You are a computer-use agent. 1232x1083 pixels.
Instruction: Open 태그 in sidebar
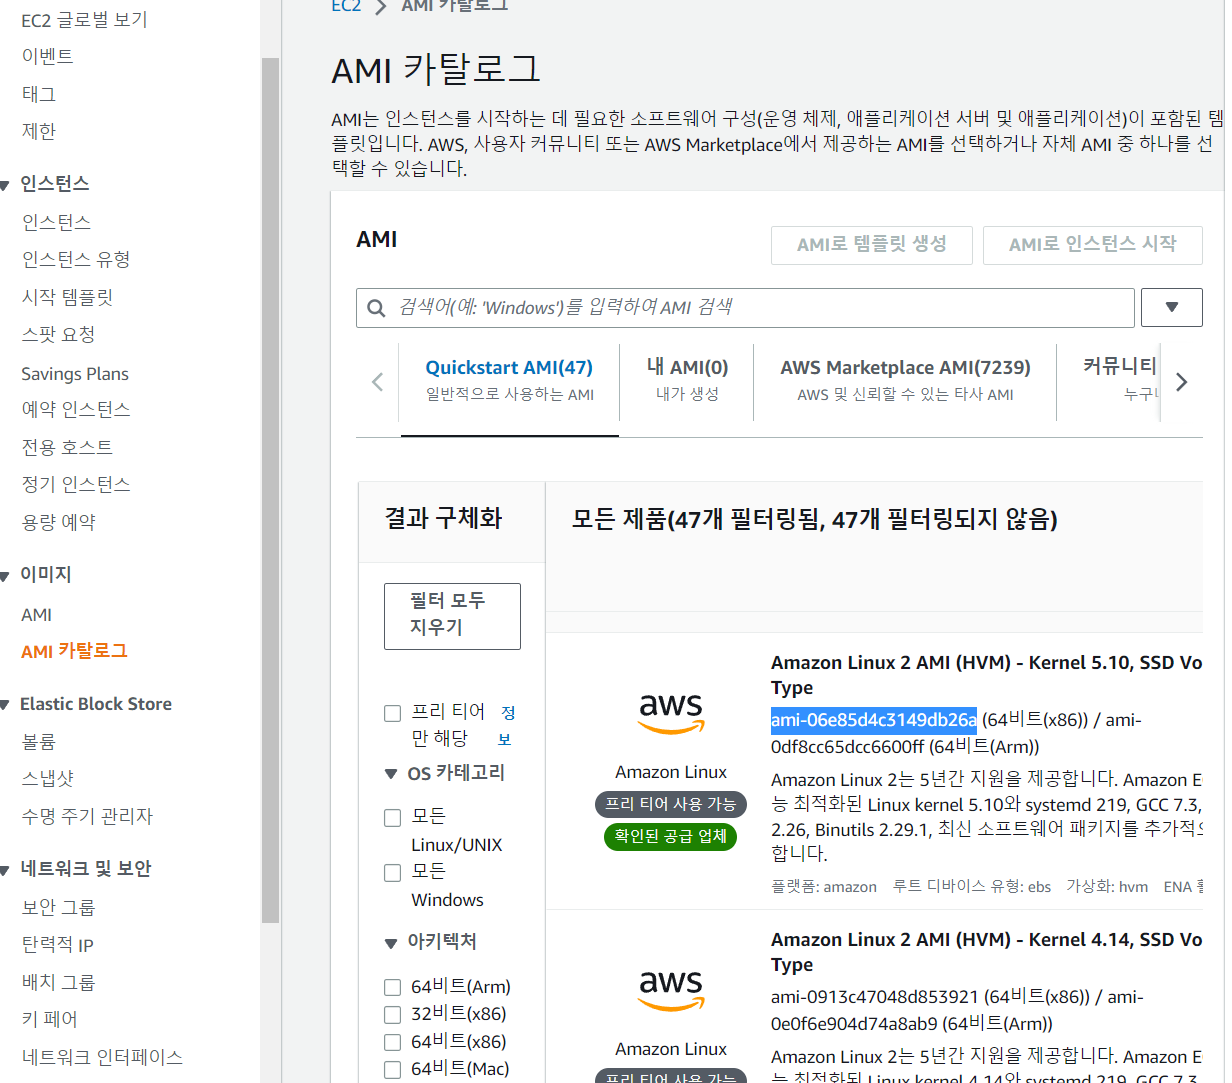(39, 94)
